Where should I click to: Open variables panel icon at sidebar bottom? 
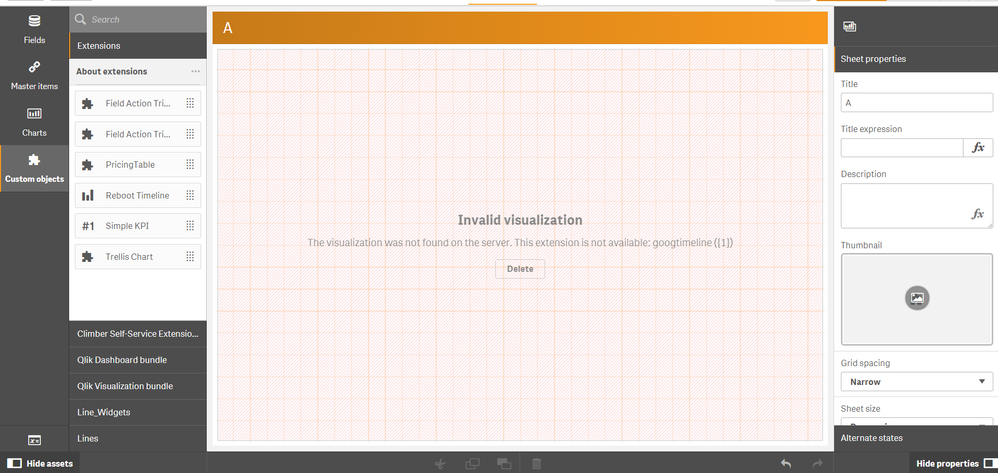(34, 440)
